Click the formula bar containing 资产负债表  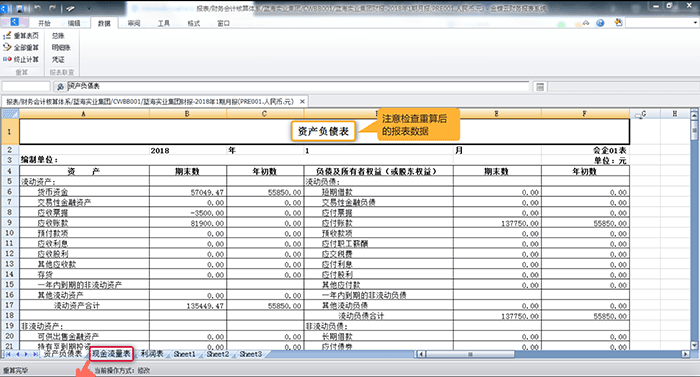pyautogui.click(x=298, y=86)
